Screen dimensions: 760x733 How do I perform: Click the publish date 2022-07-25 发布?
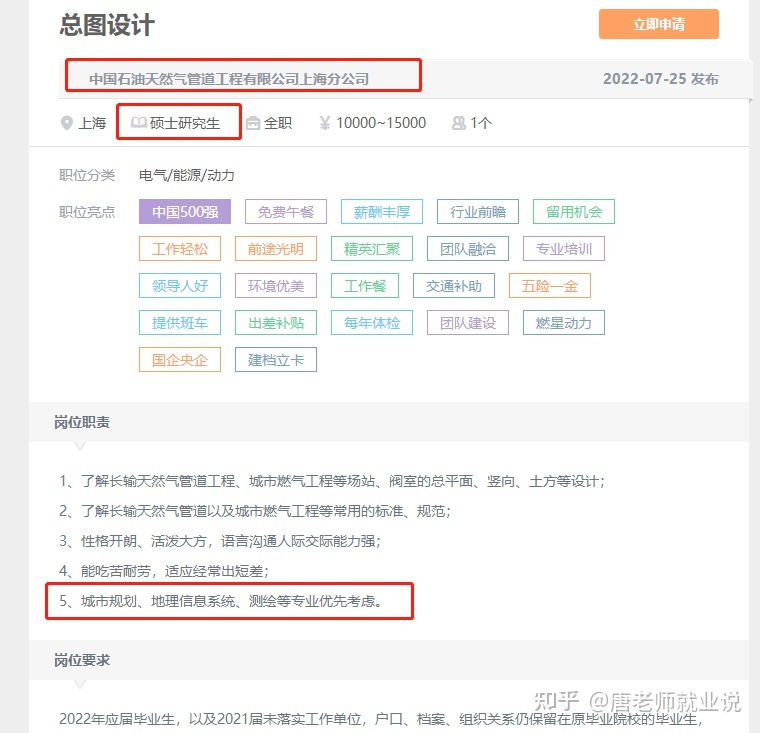(661, 79)
